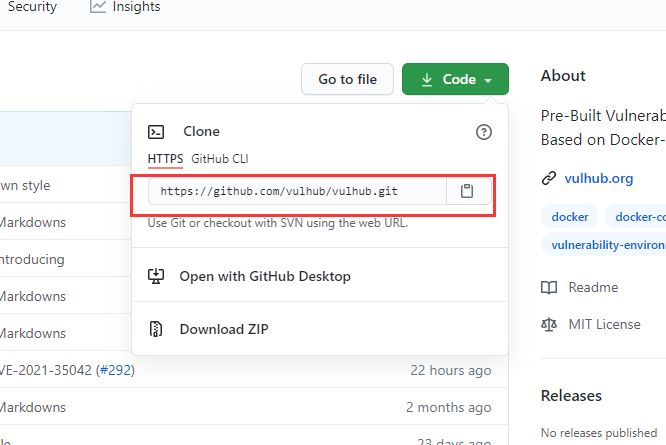
Task: Click the 'ntroducing' commit message
Action: (x=32, y=259)
